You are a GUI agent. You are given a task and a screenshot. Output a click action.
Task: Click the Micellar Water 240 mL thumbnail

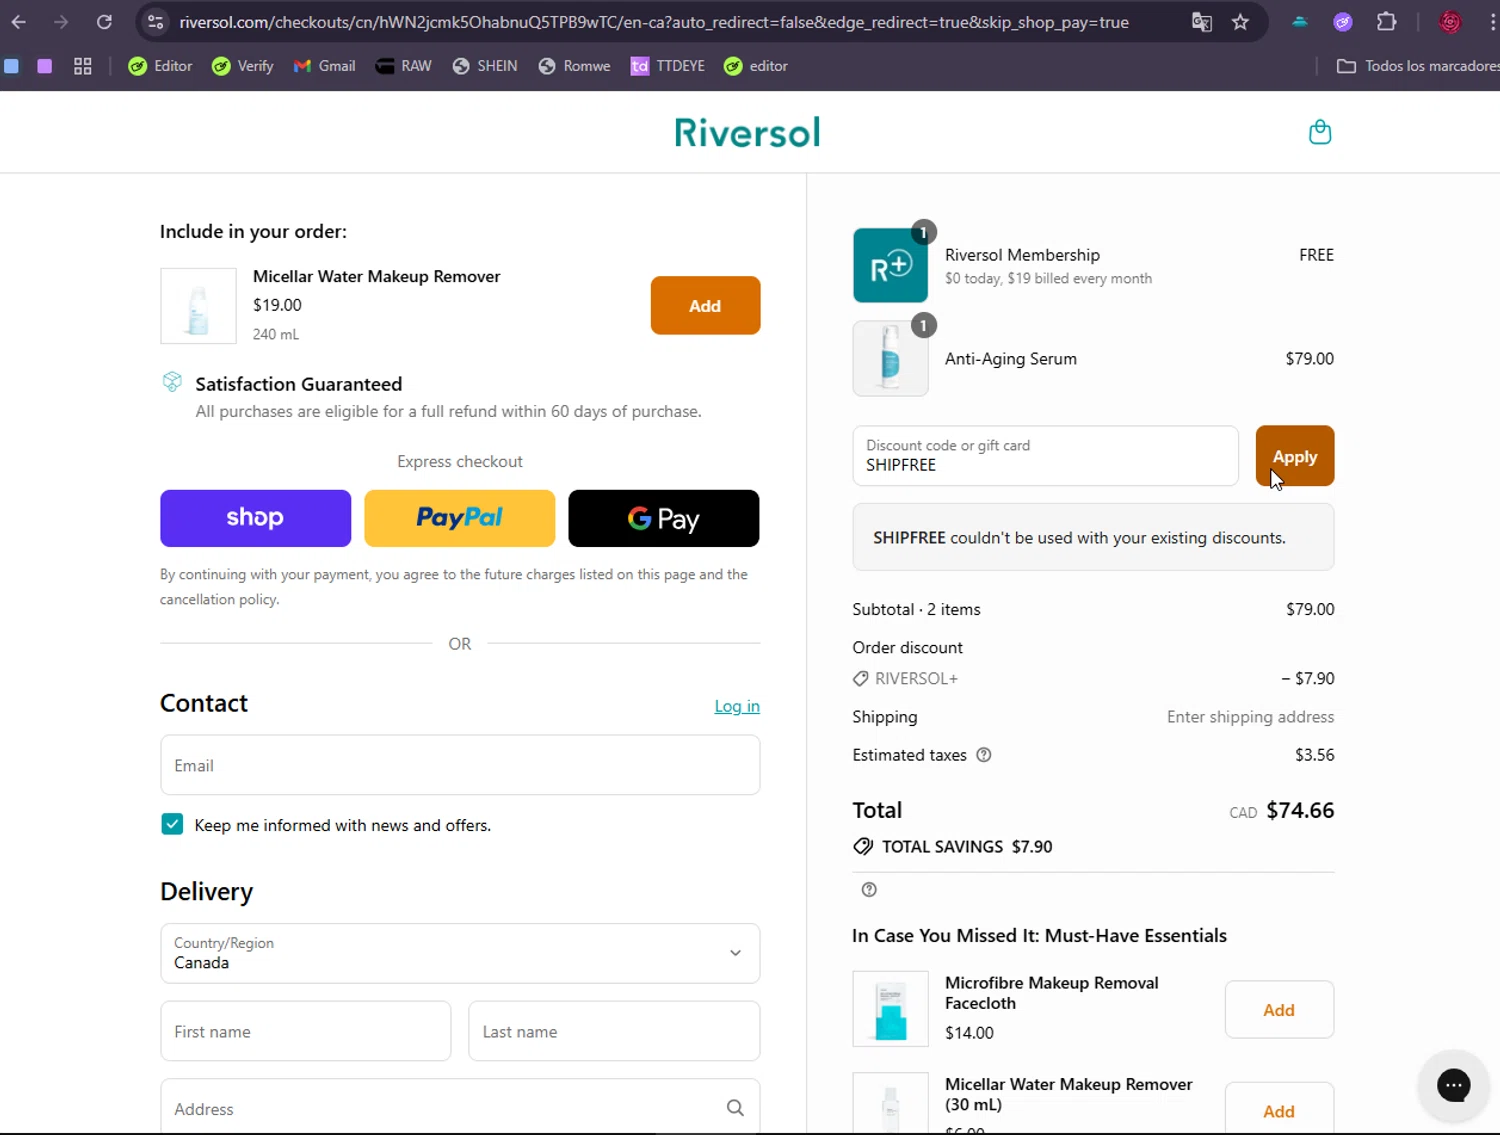[x=198, y=306]
